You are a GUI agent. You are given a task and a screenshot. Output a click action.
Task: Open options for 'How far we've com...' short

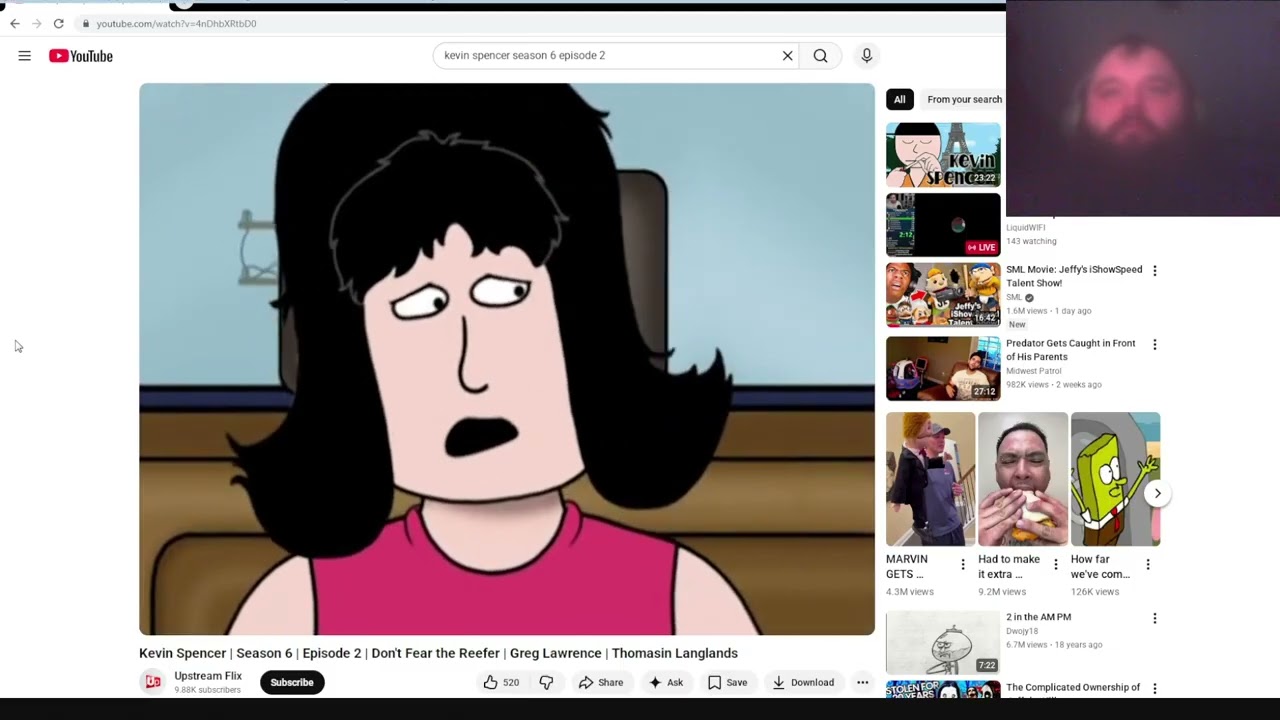tap(1148, 565)
